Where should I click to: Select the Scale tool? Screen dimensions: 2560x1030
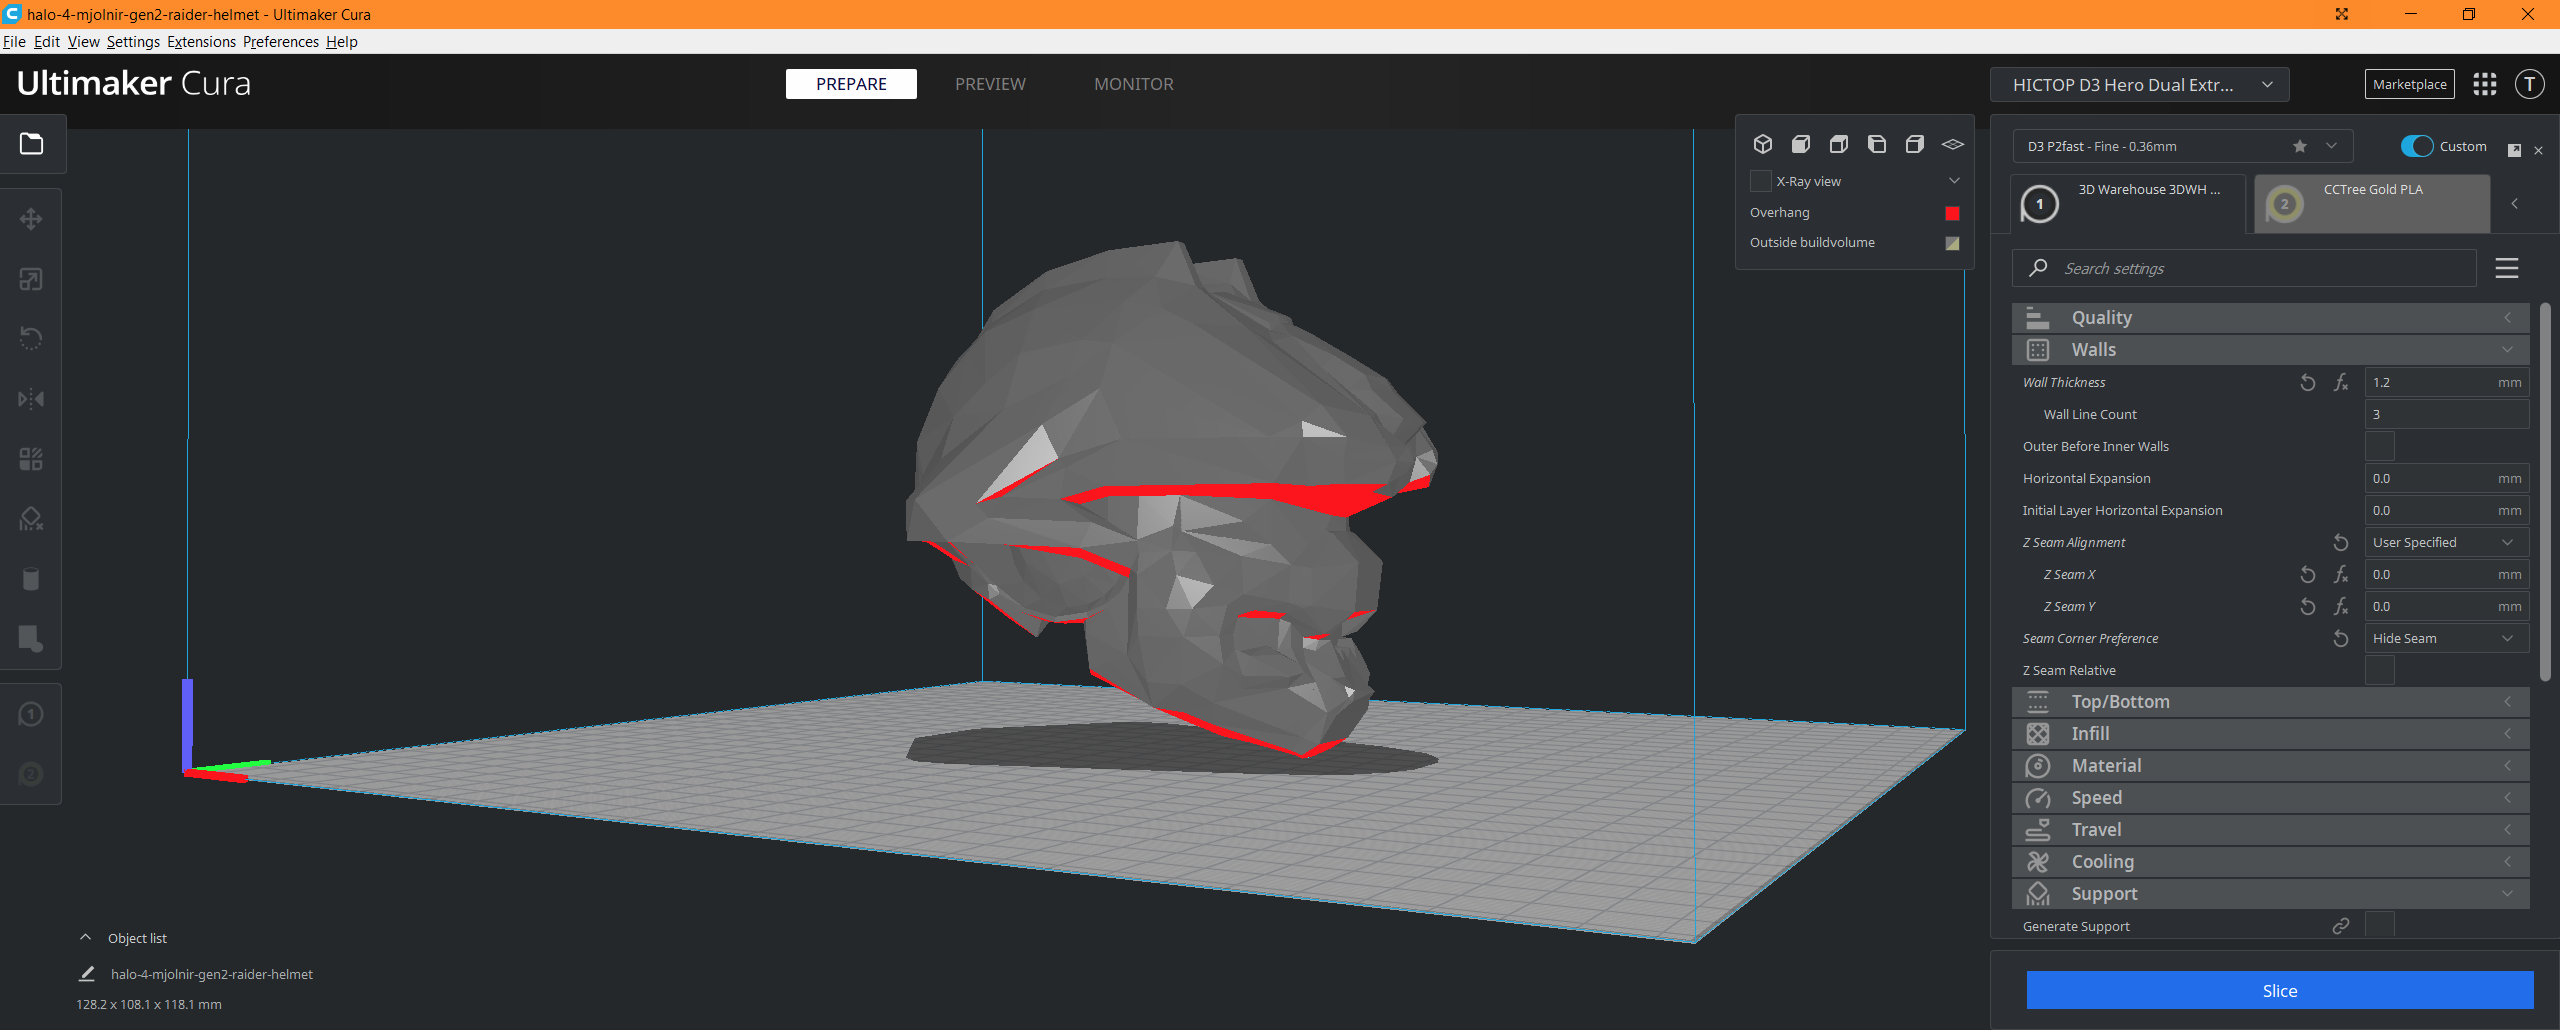(x=31, y=279)
